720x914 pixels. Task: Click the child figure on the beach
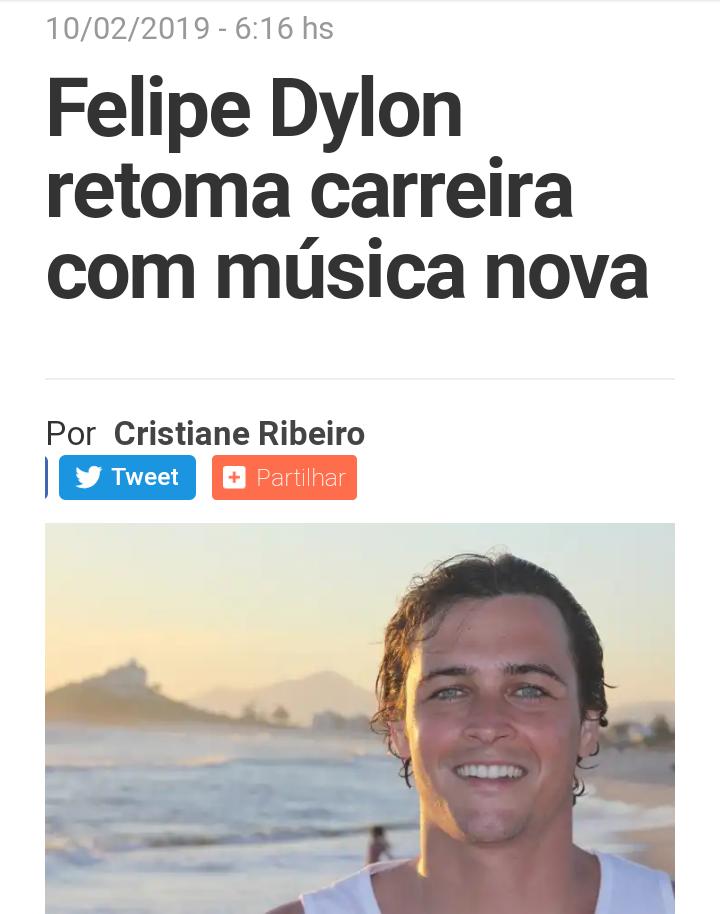point(379,845)
